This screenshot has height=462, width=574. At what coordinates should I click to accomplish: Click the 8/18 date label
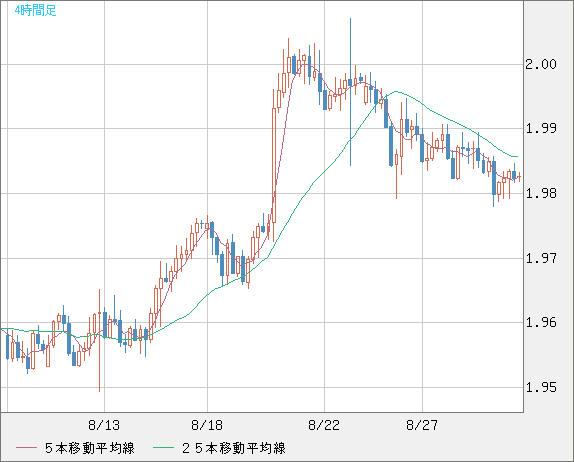click(207, 425)
